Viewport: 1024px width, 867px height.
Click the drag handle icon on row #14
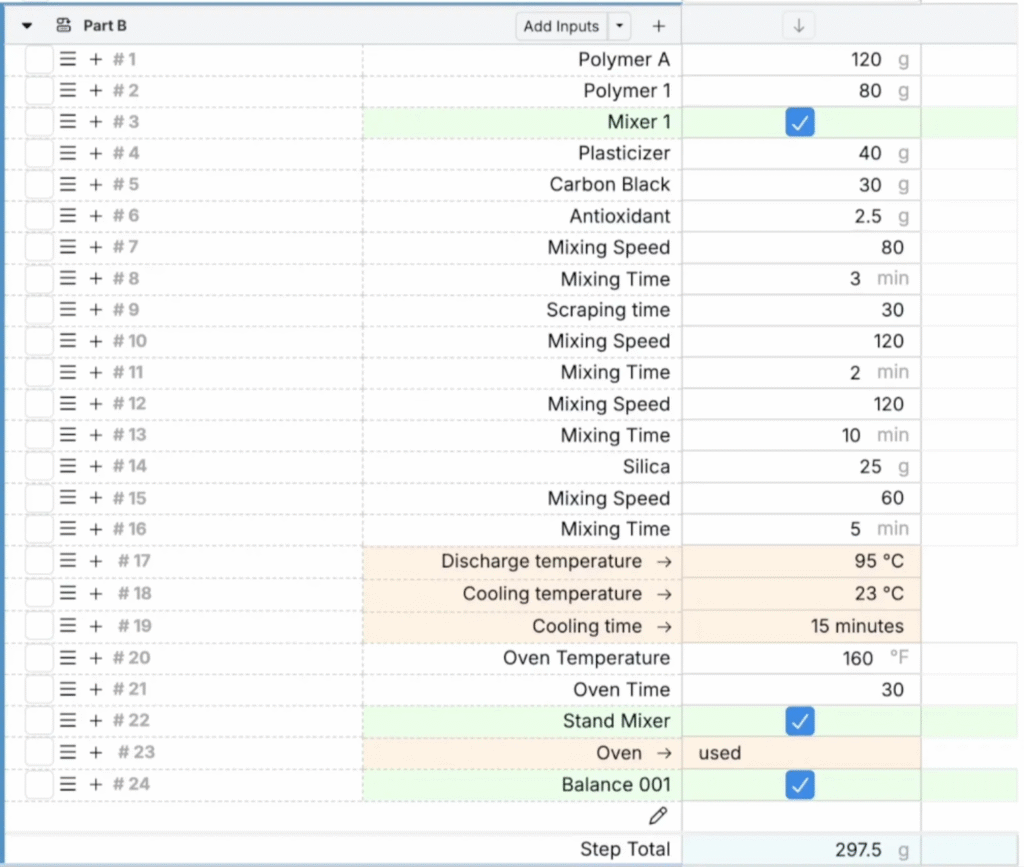tap(68, 466)
